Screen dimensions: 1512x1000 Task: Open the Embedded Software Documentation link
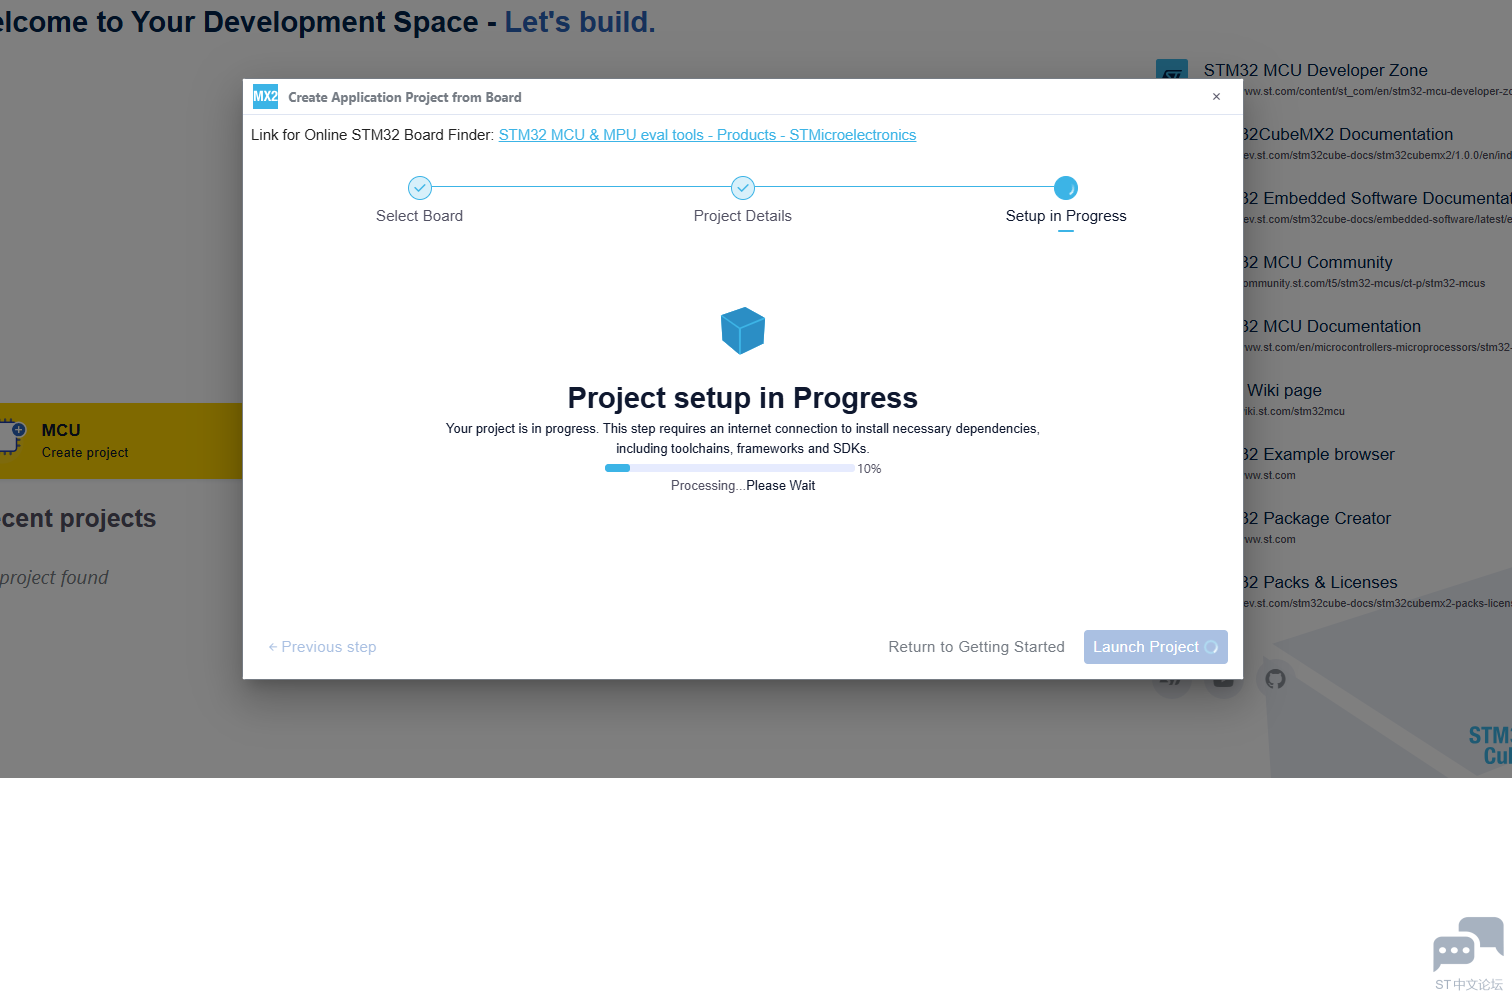[1377, 198]
